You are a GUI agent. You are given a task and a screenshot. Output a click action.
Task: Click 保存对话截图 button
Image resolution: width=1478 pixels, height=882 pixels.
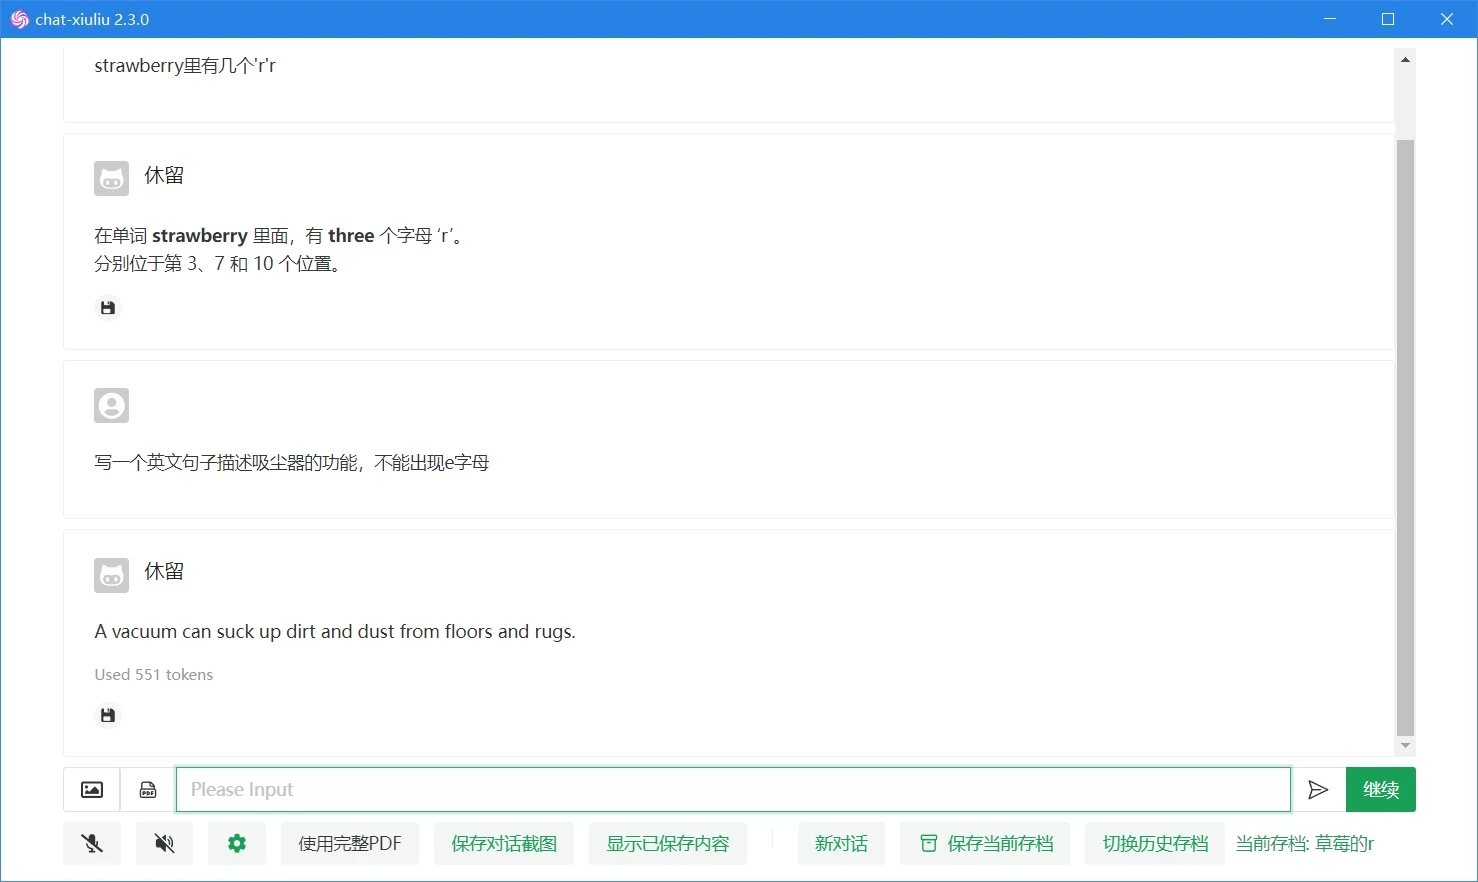coord(504,844)
